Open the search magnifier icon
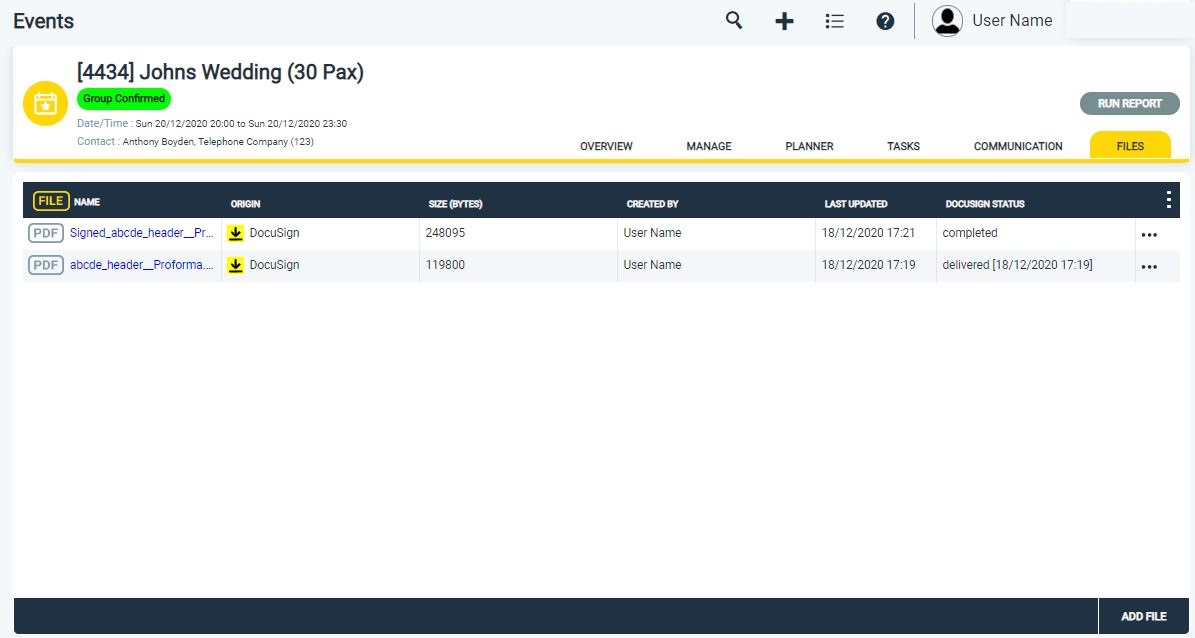Image resolution: width=1195 pixels, height=638 pixels. click(x=733, y=21)
